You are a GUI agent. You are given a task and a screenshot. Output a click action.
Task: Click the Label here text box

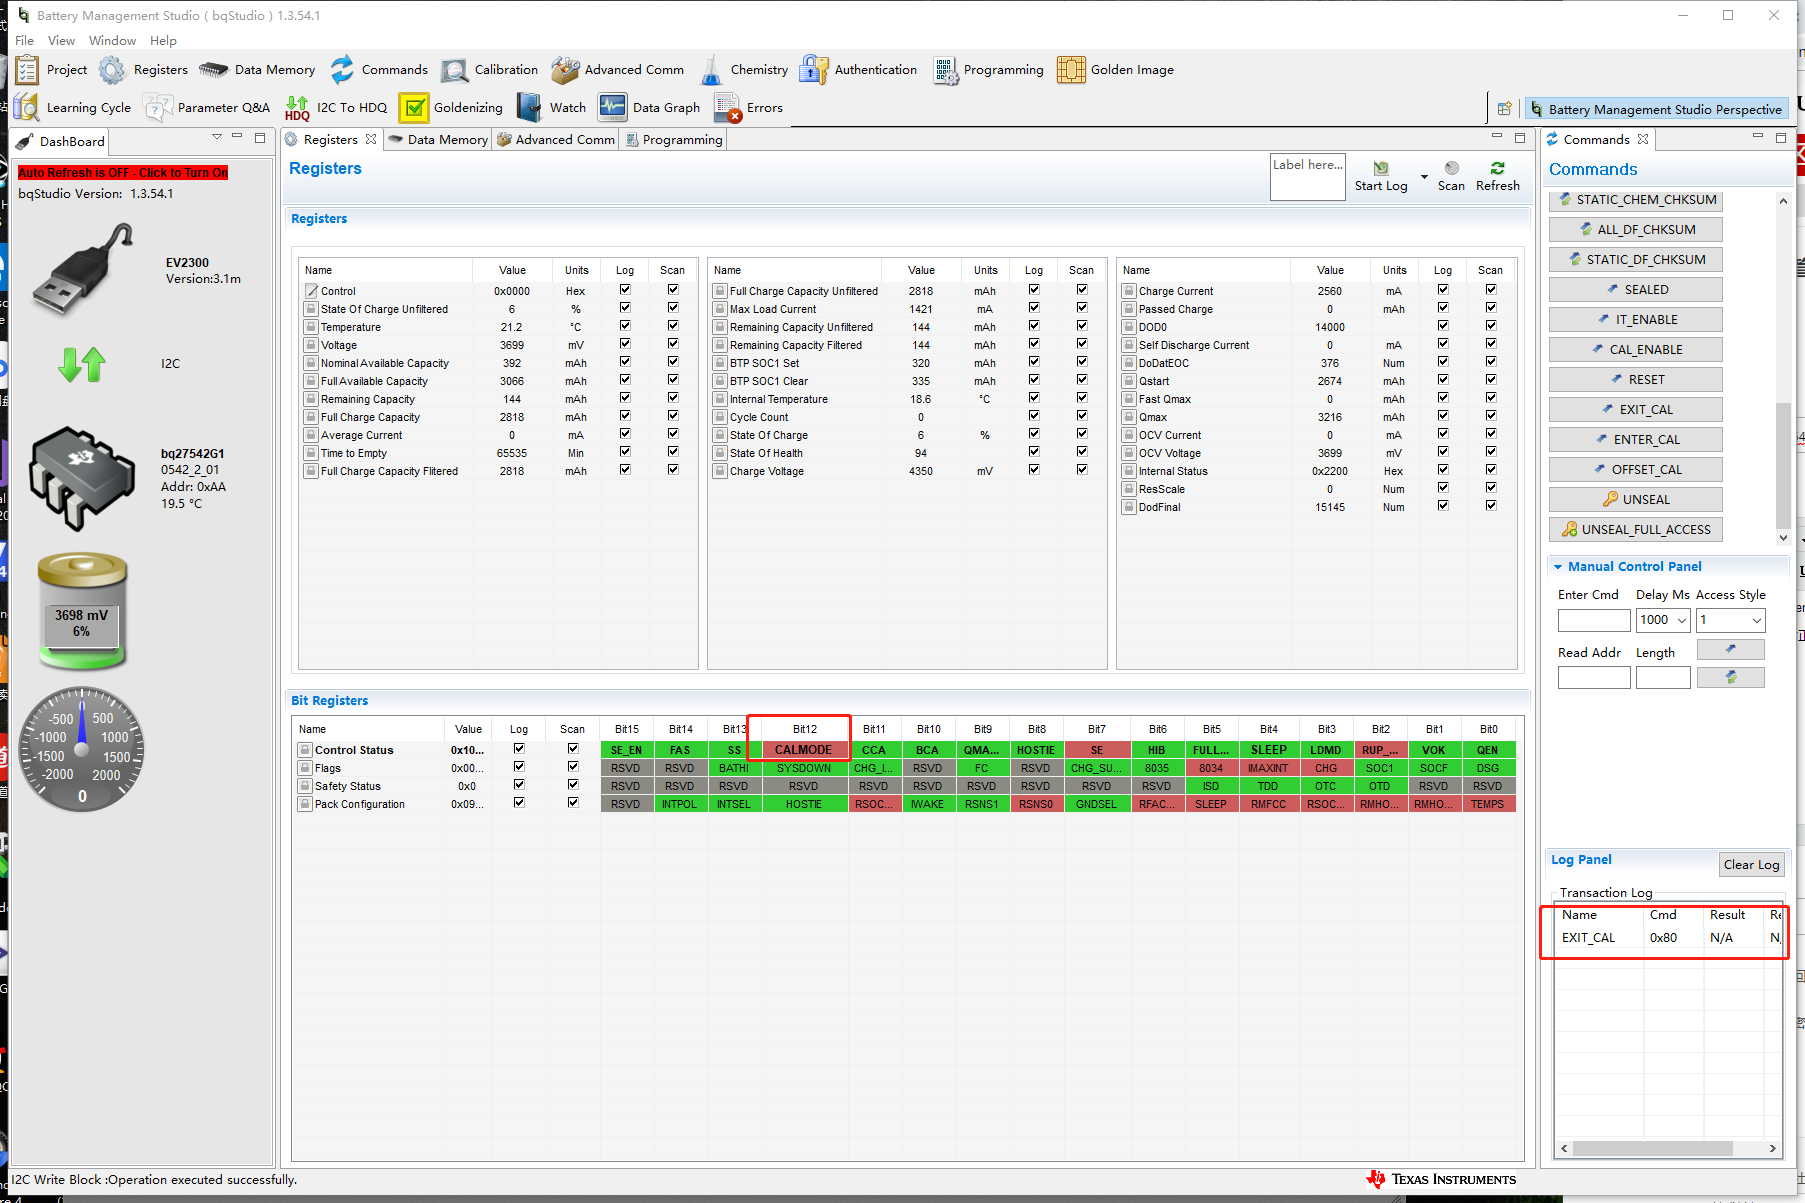pyautogui.click(x=1308, y=177)
